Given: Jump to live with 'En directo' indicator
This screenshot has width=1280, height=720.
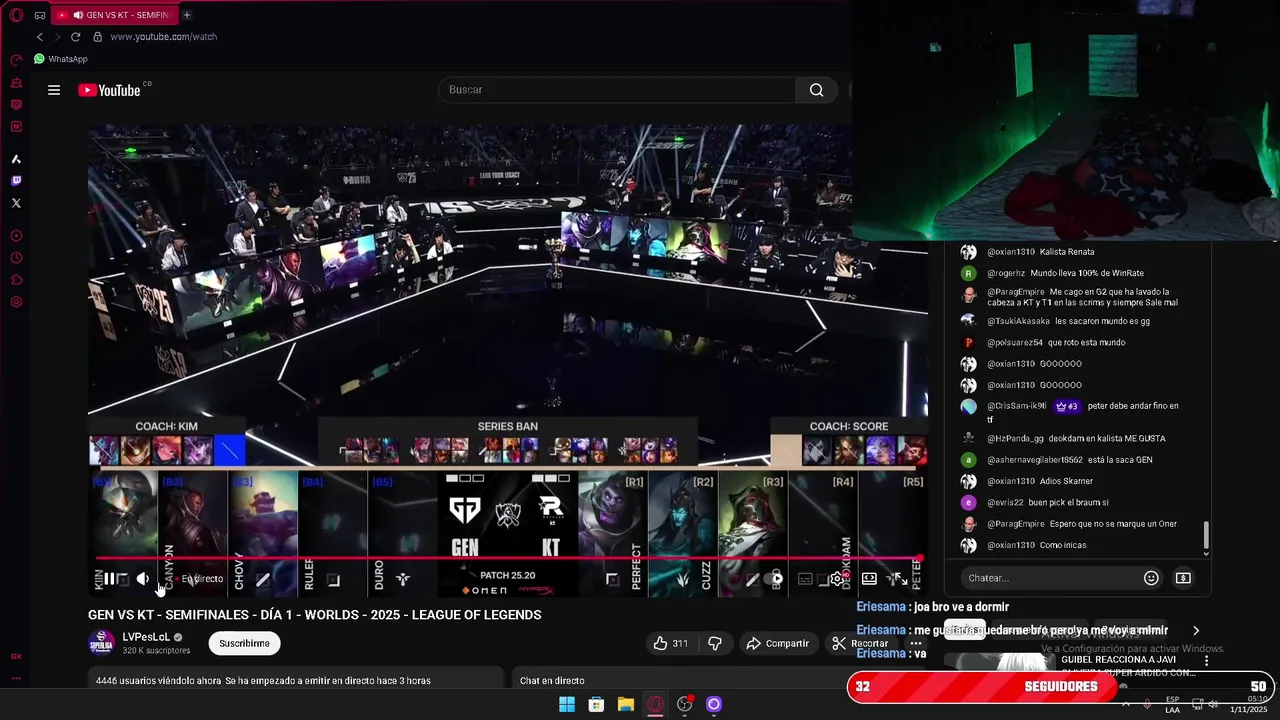Looking at the screenshot, I should click(200, 579).
